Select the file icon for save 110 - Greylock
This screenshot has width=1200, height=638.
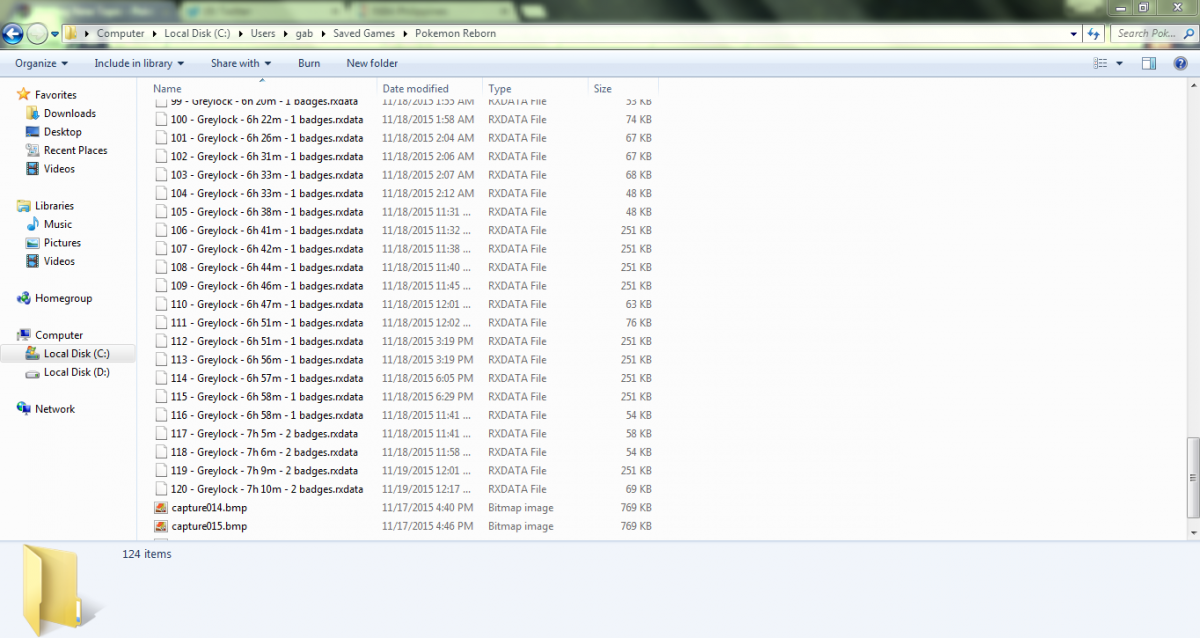[161, 304]
